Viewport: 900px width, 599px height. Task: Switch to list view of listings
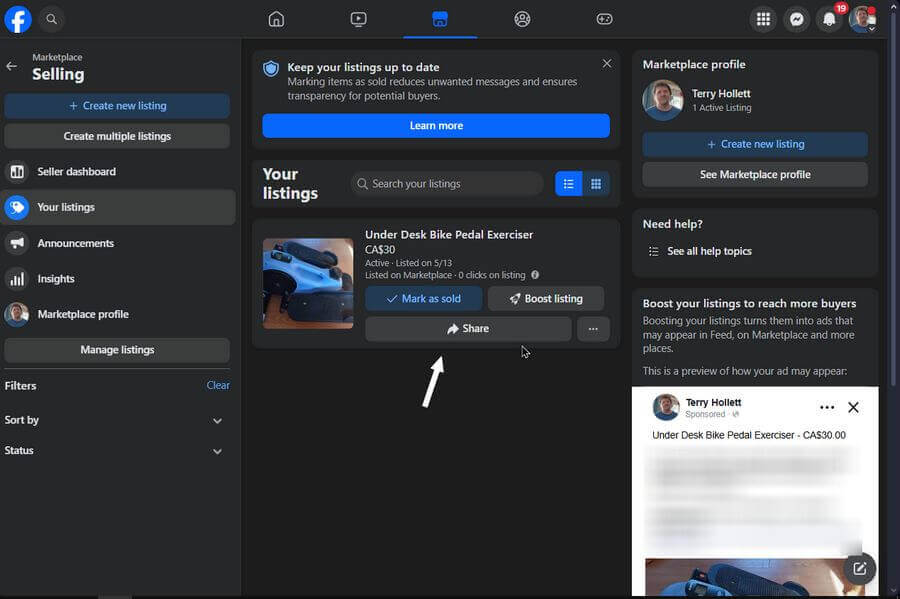pyautogui.click(x=569, y=184)
